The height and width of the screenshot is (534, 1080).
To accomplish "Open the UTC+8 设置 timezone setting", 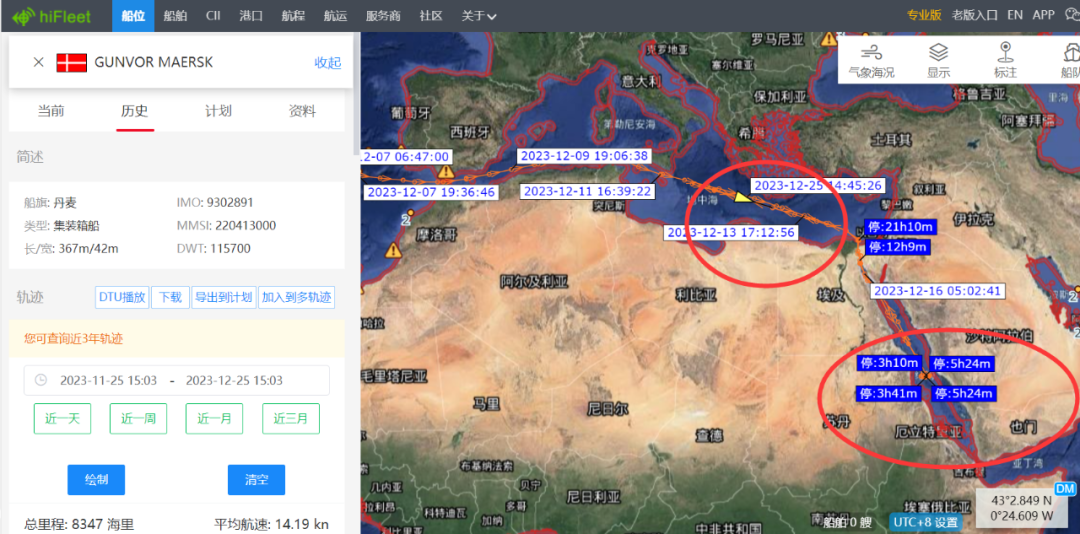I will [925, 522].
